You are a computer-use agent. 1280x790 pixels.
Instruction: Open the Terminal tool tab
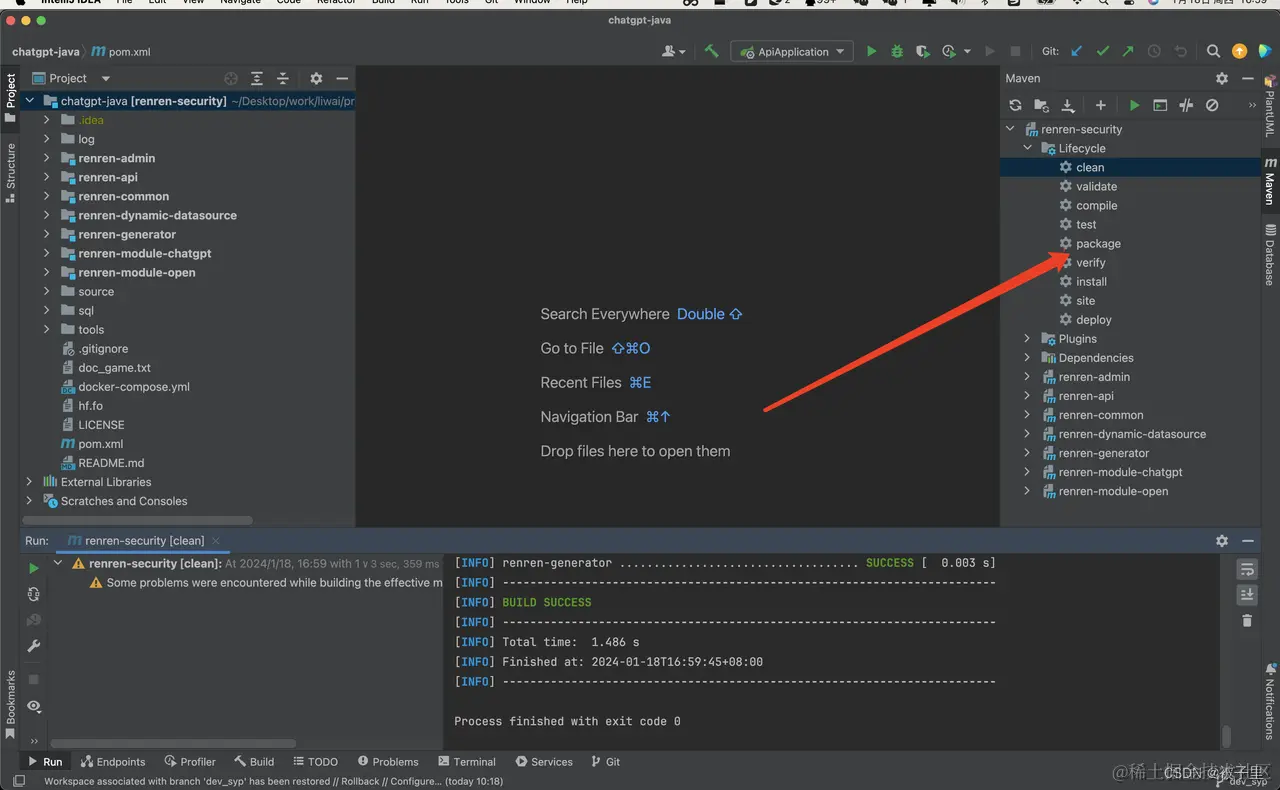[466, 762]
